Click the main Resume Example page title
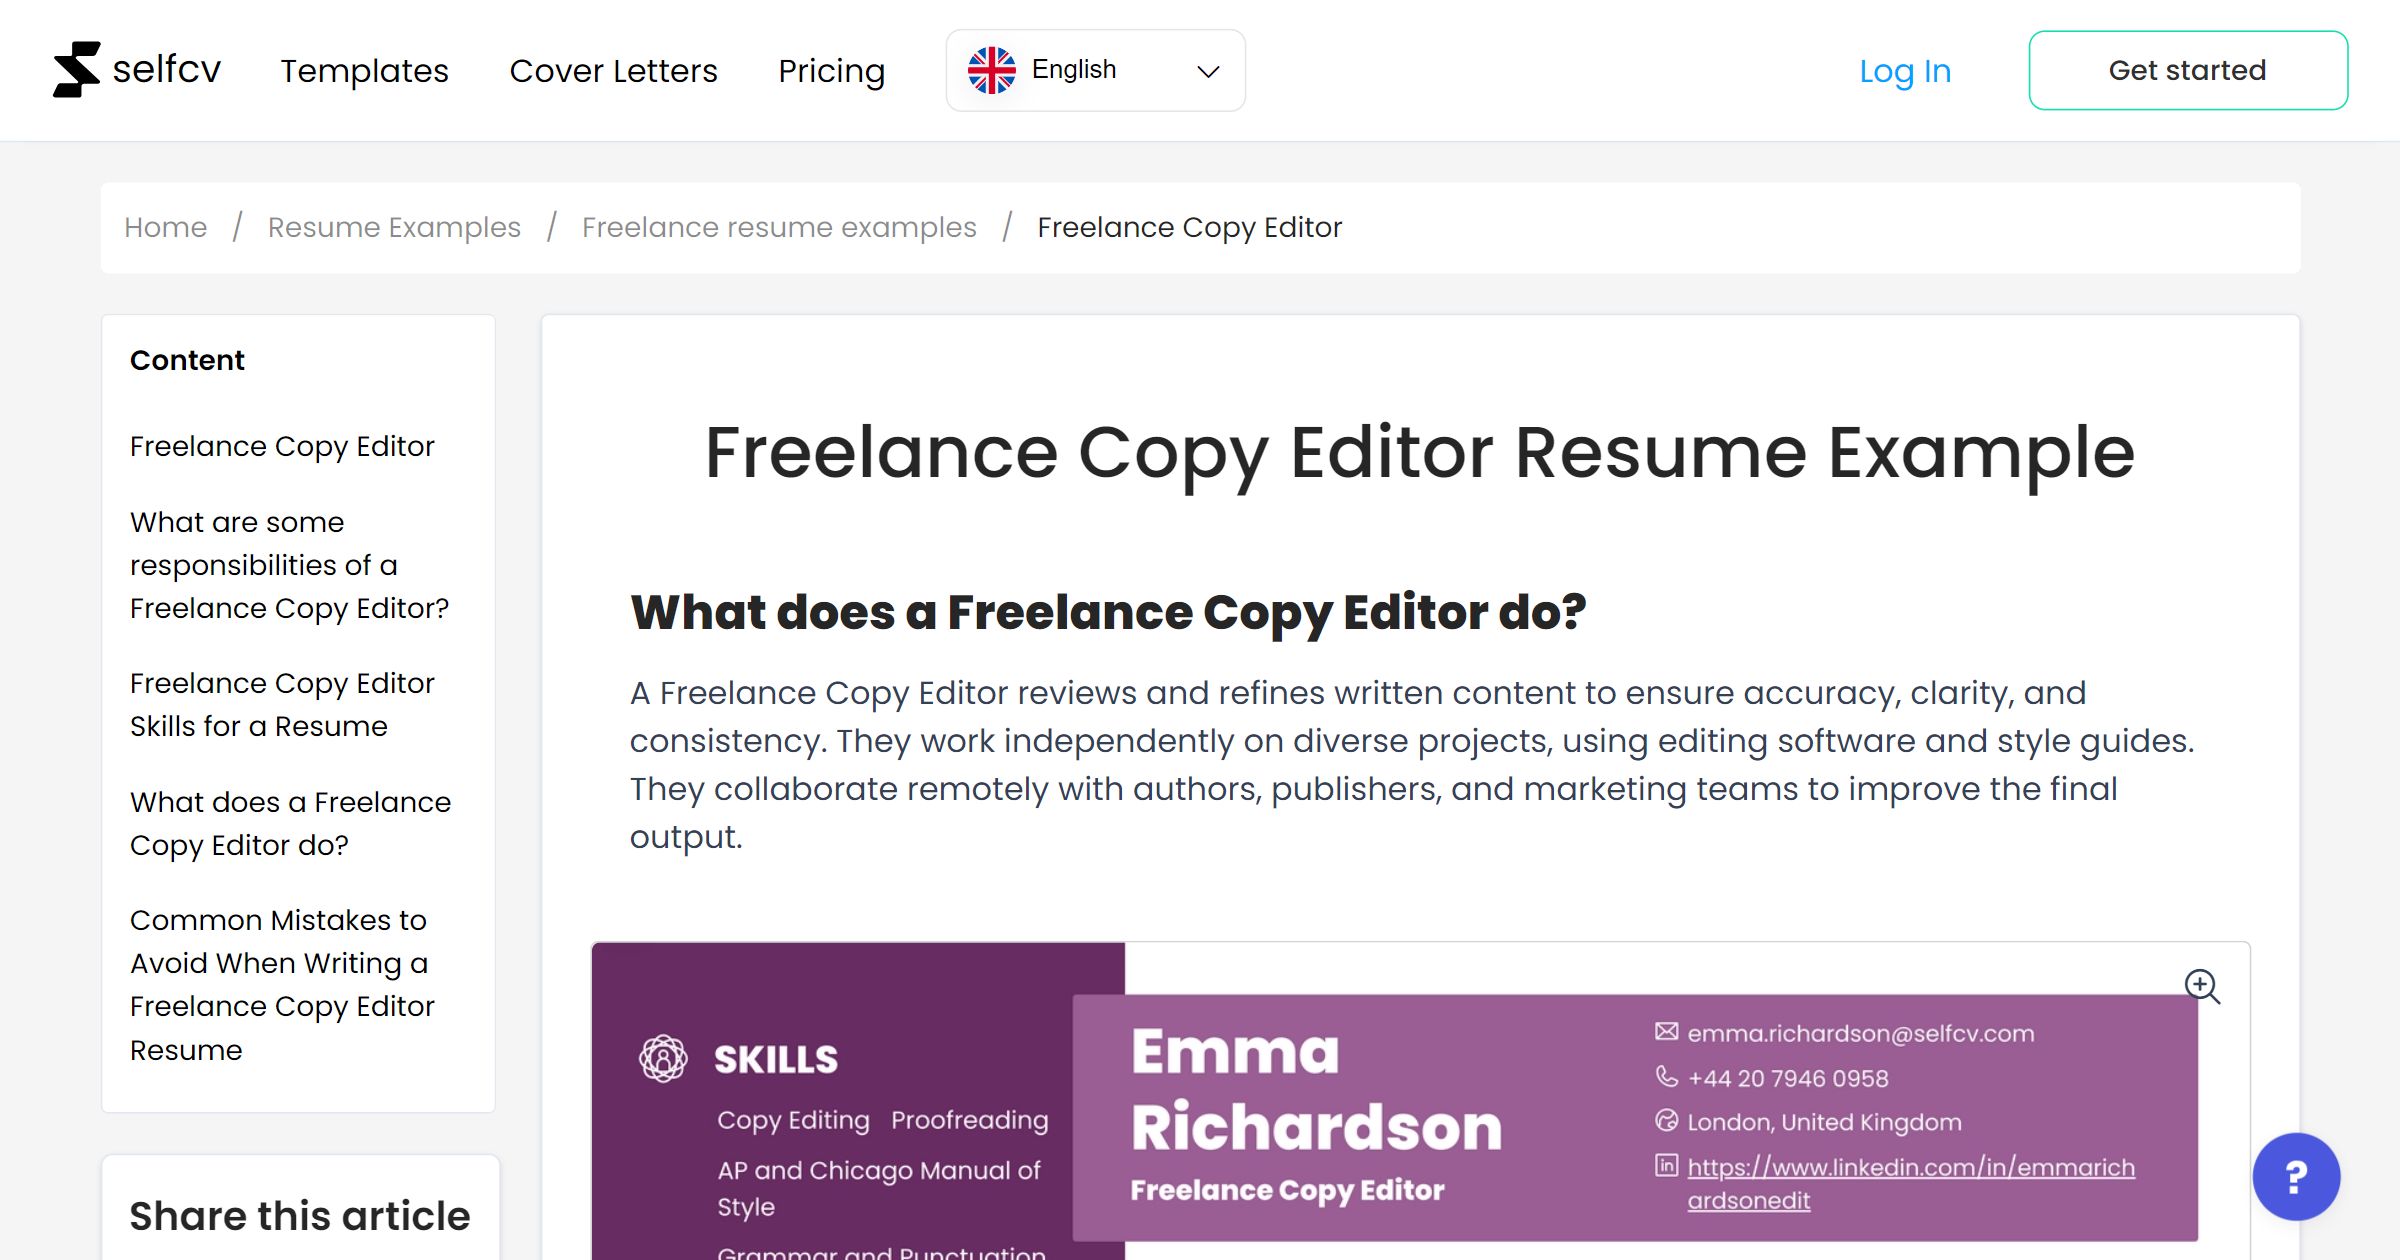This screenshot has width=2400, height=1260. pos(1420,453)
